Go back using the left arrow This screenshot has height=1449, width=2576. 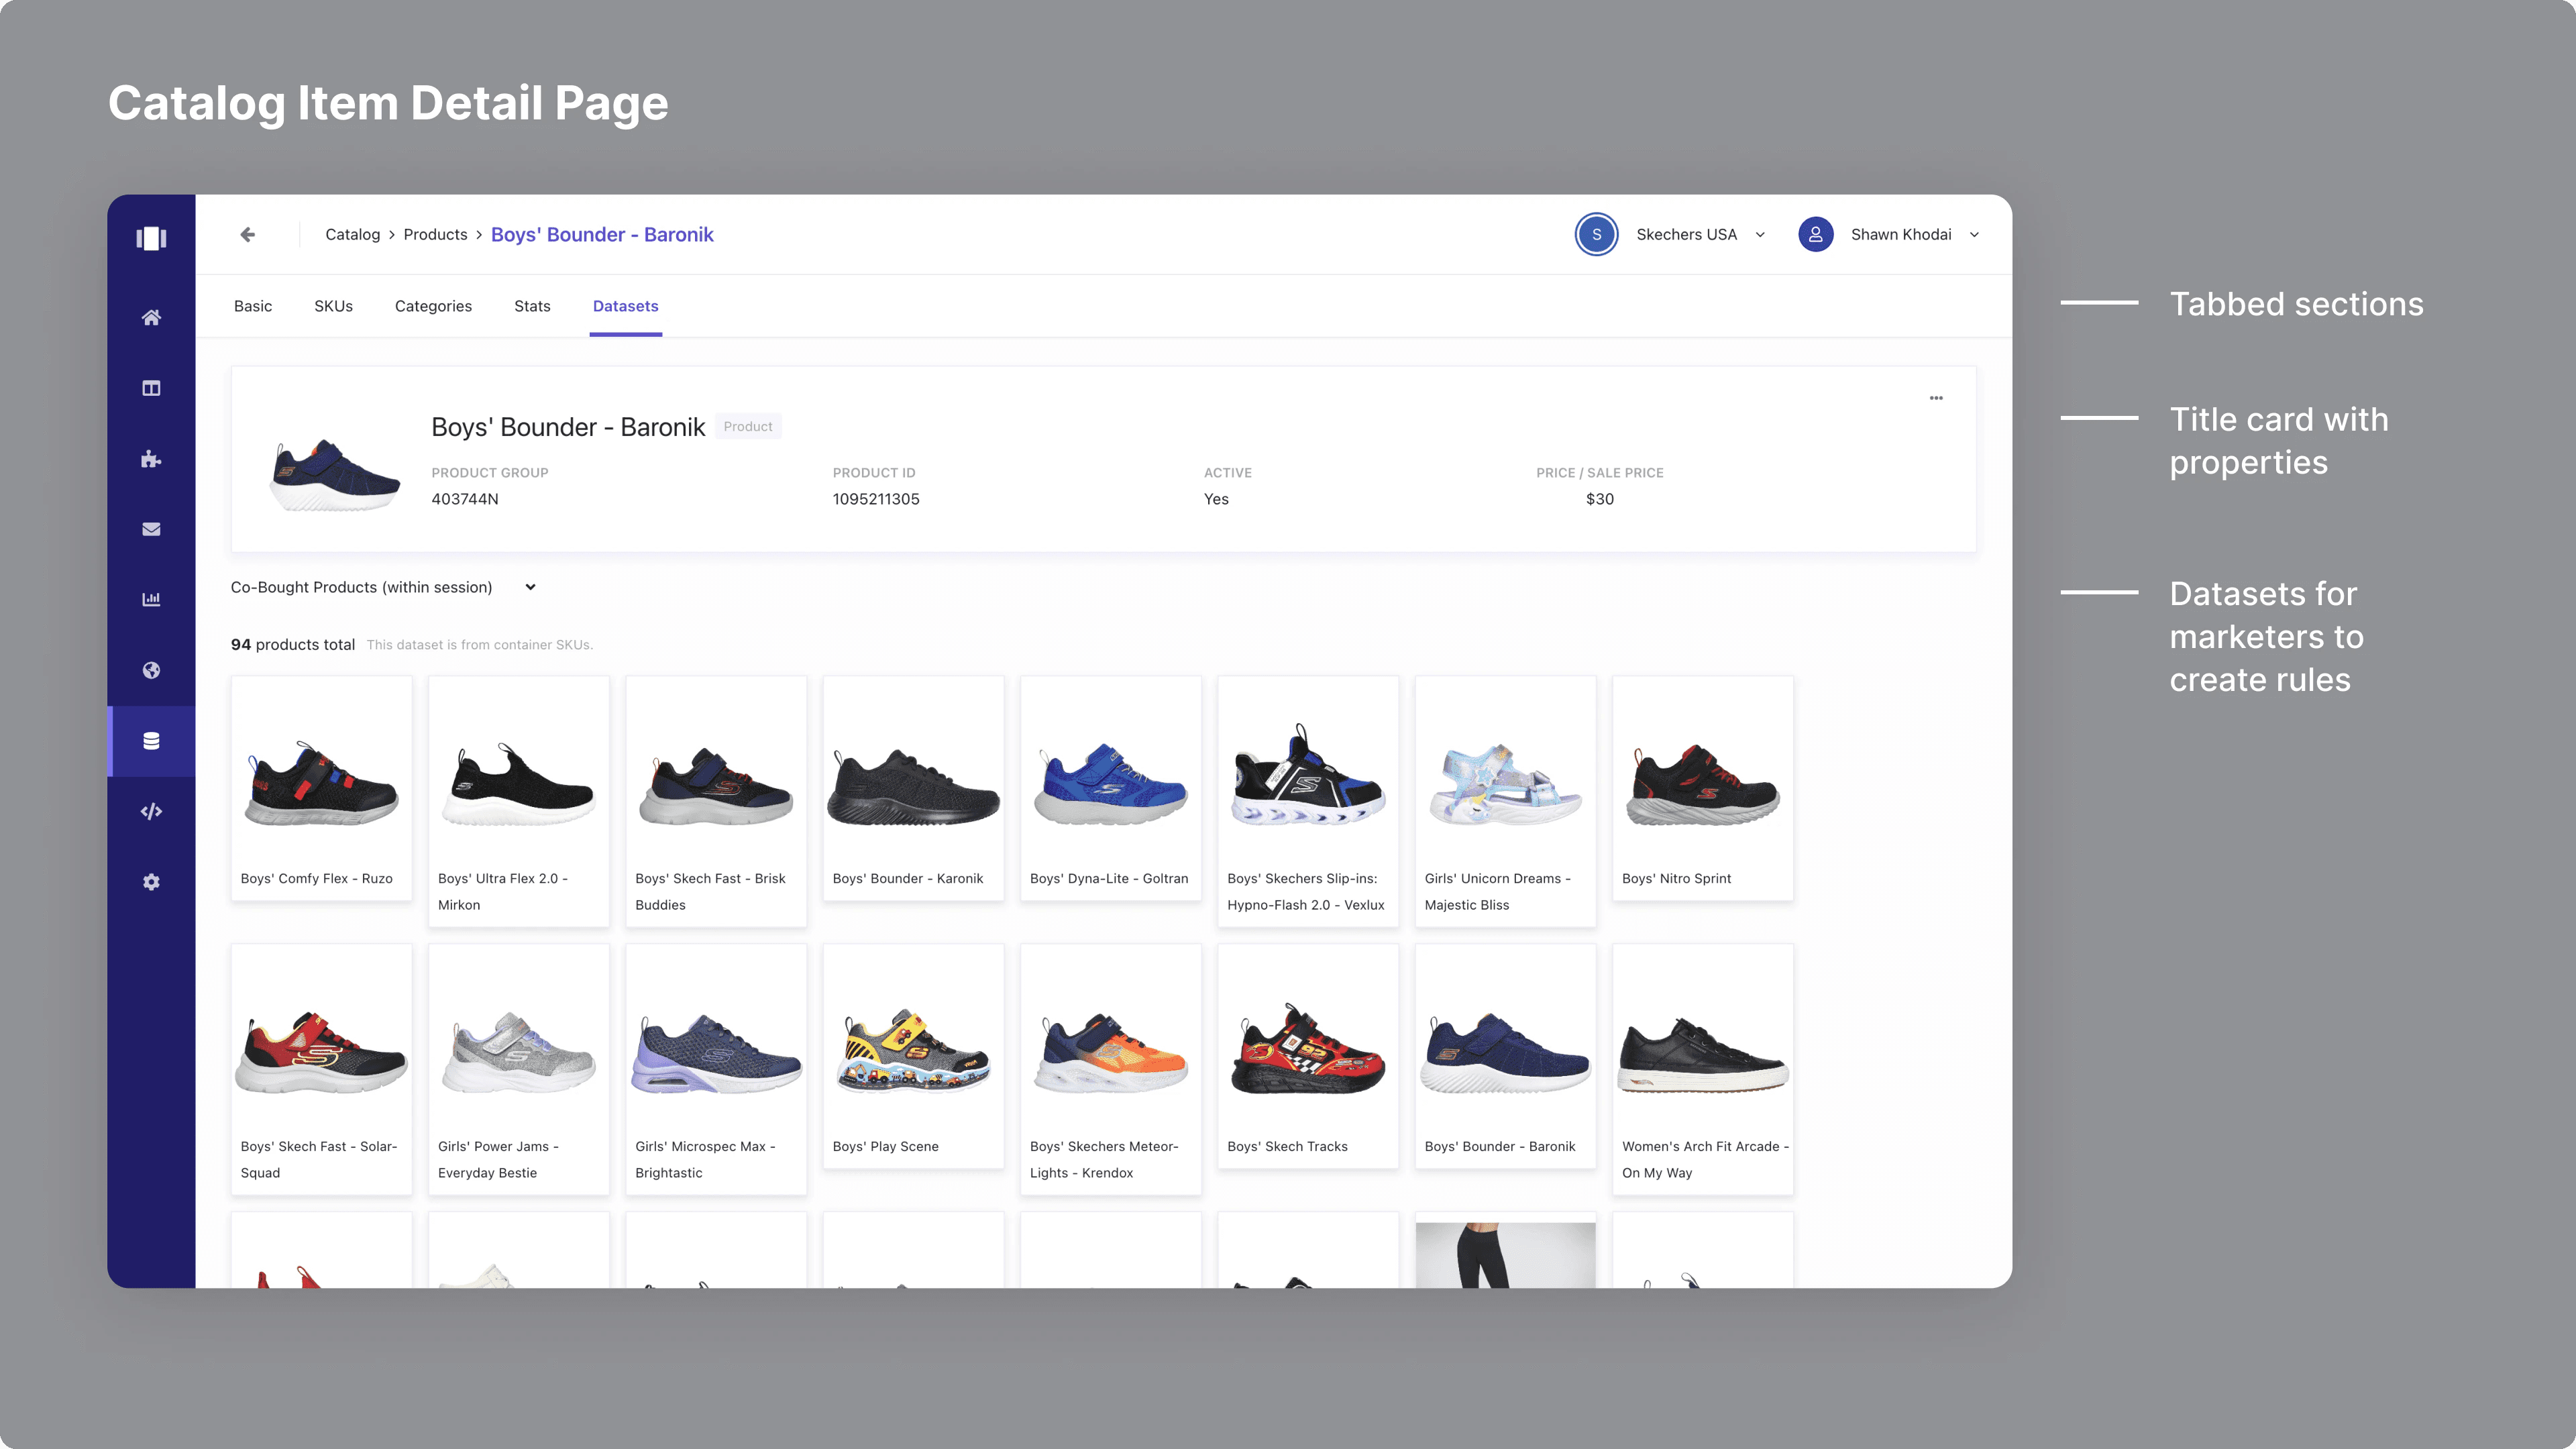247,234
